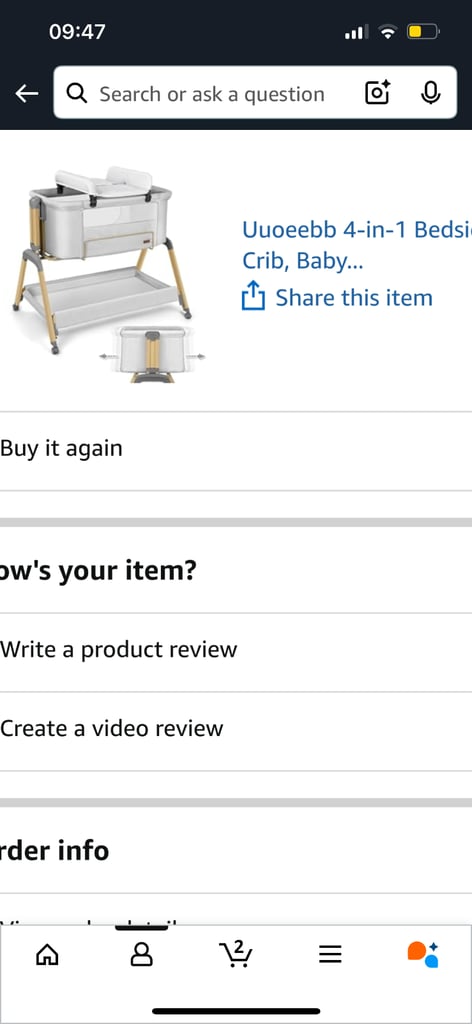Go to Home tab icon

(47, 955)
